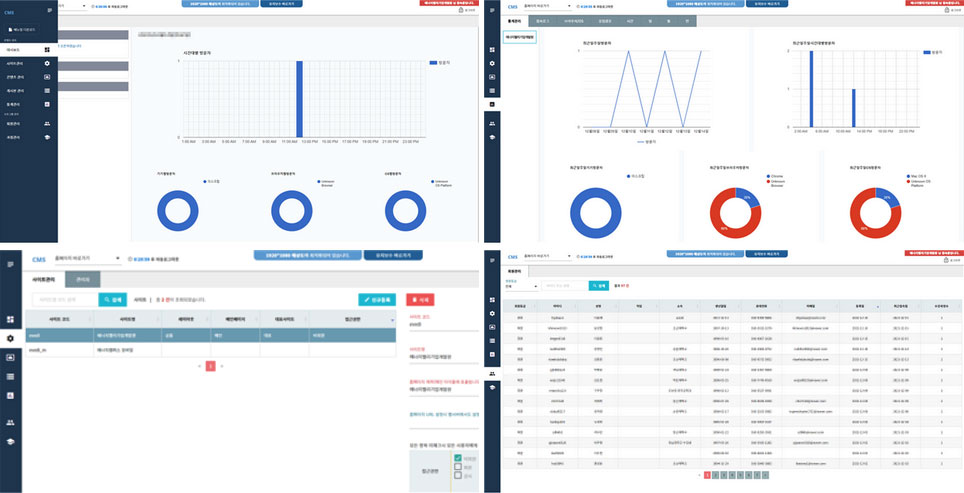Open the member type dropdown in member list screen
This screenshot has height=493, width=964.
coord(521,286)
